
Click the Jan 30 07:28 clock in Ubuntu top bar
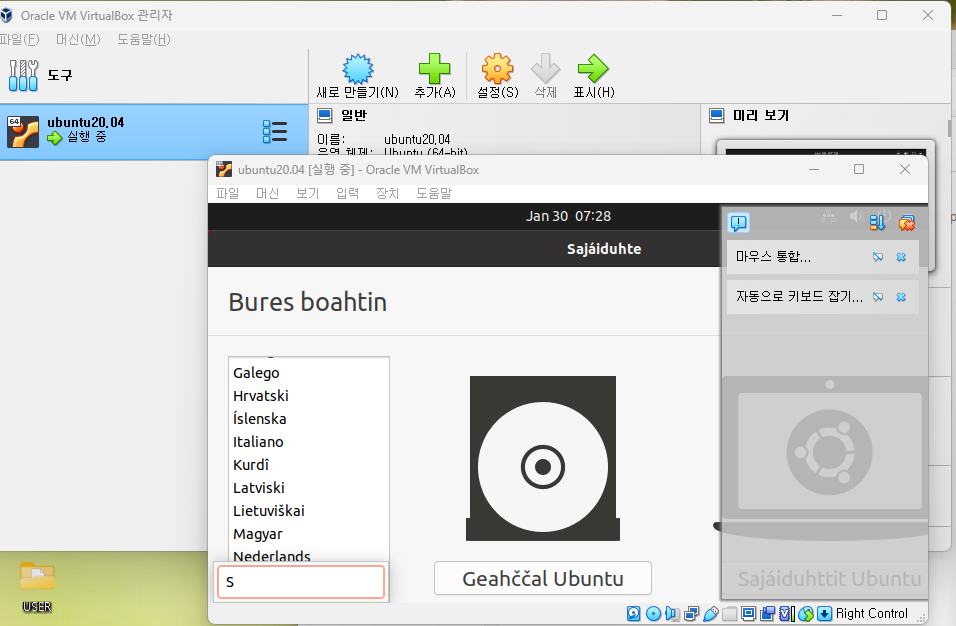pos(568,216)
